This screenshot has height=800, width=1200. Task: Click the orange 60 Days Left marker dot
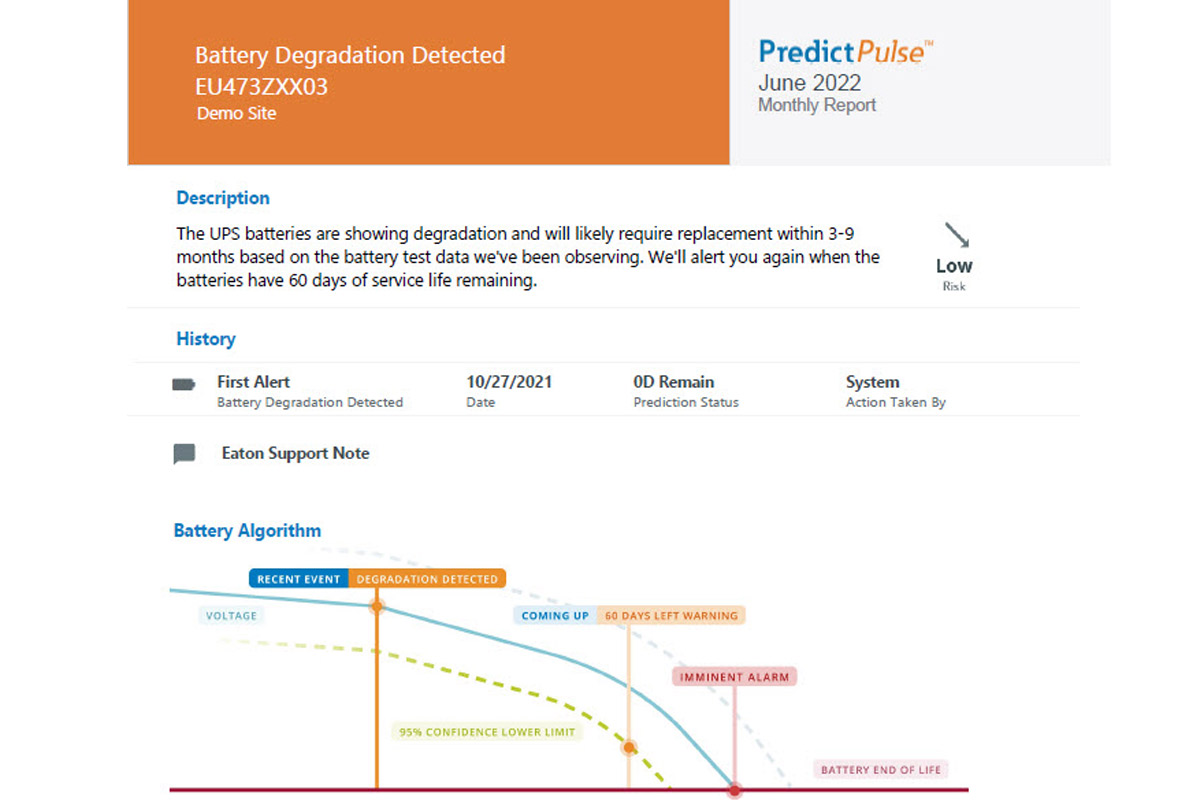[629, 747]
